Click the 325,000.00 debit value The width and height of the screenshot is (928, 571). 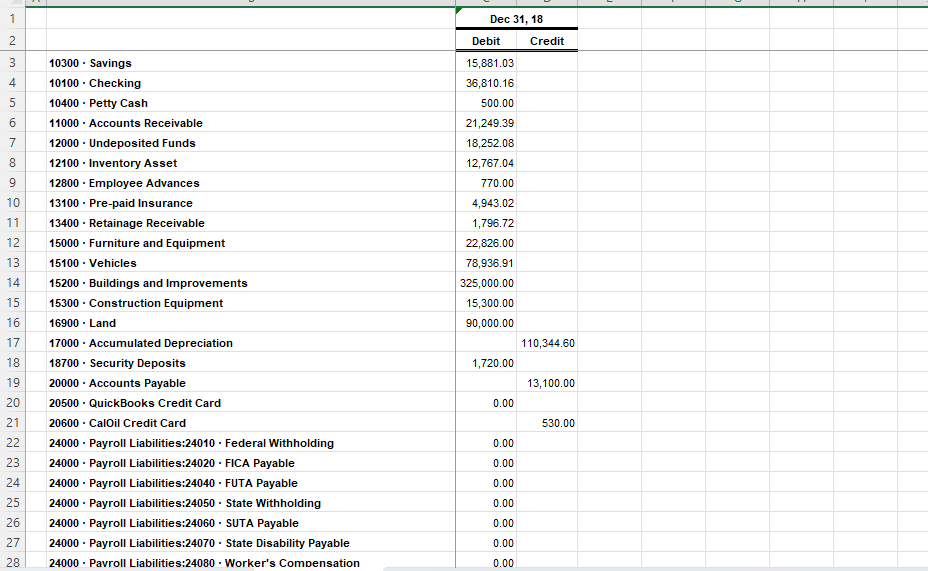(486, 283)
